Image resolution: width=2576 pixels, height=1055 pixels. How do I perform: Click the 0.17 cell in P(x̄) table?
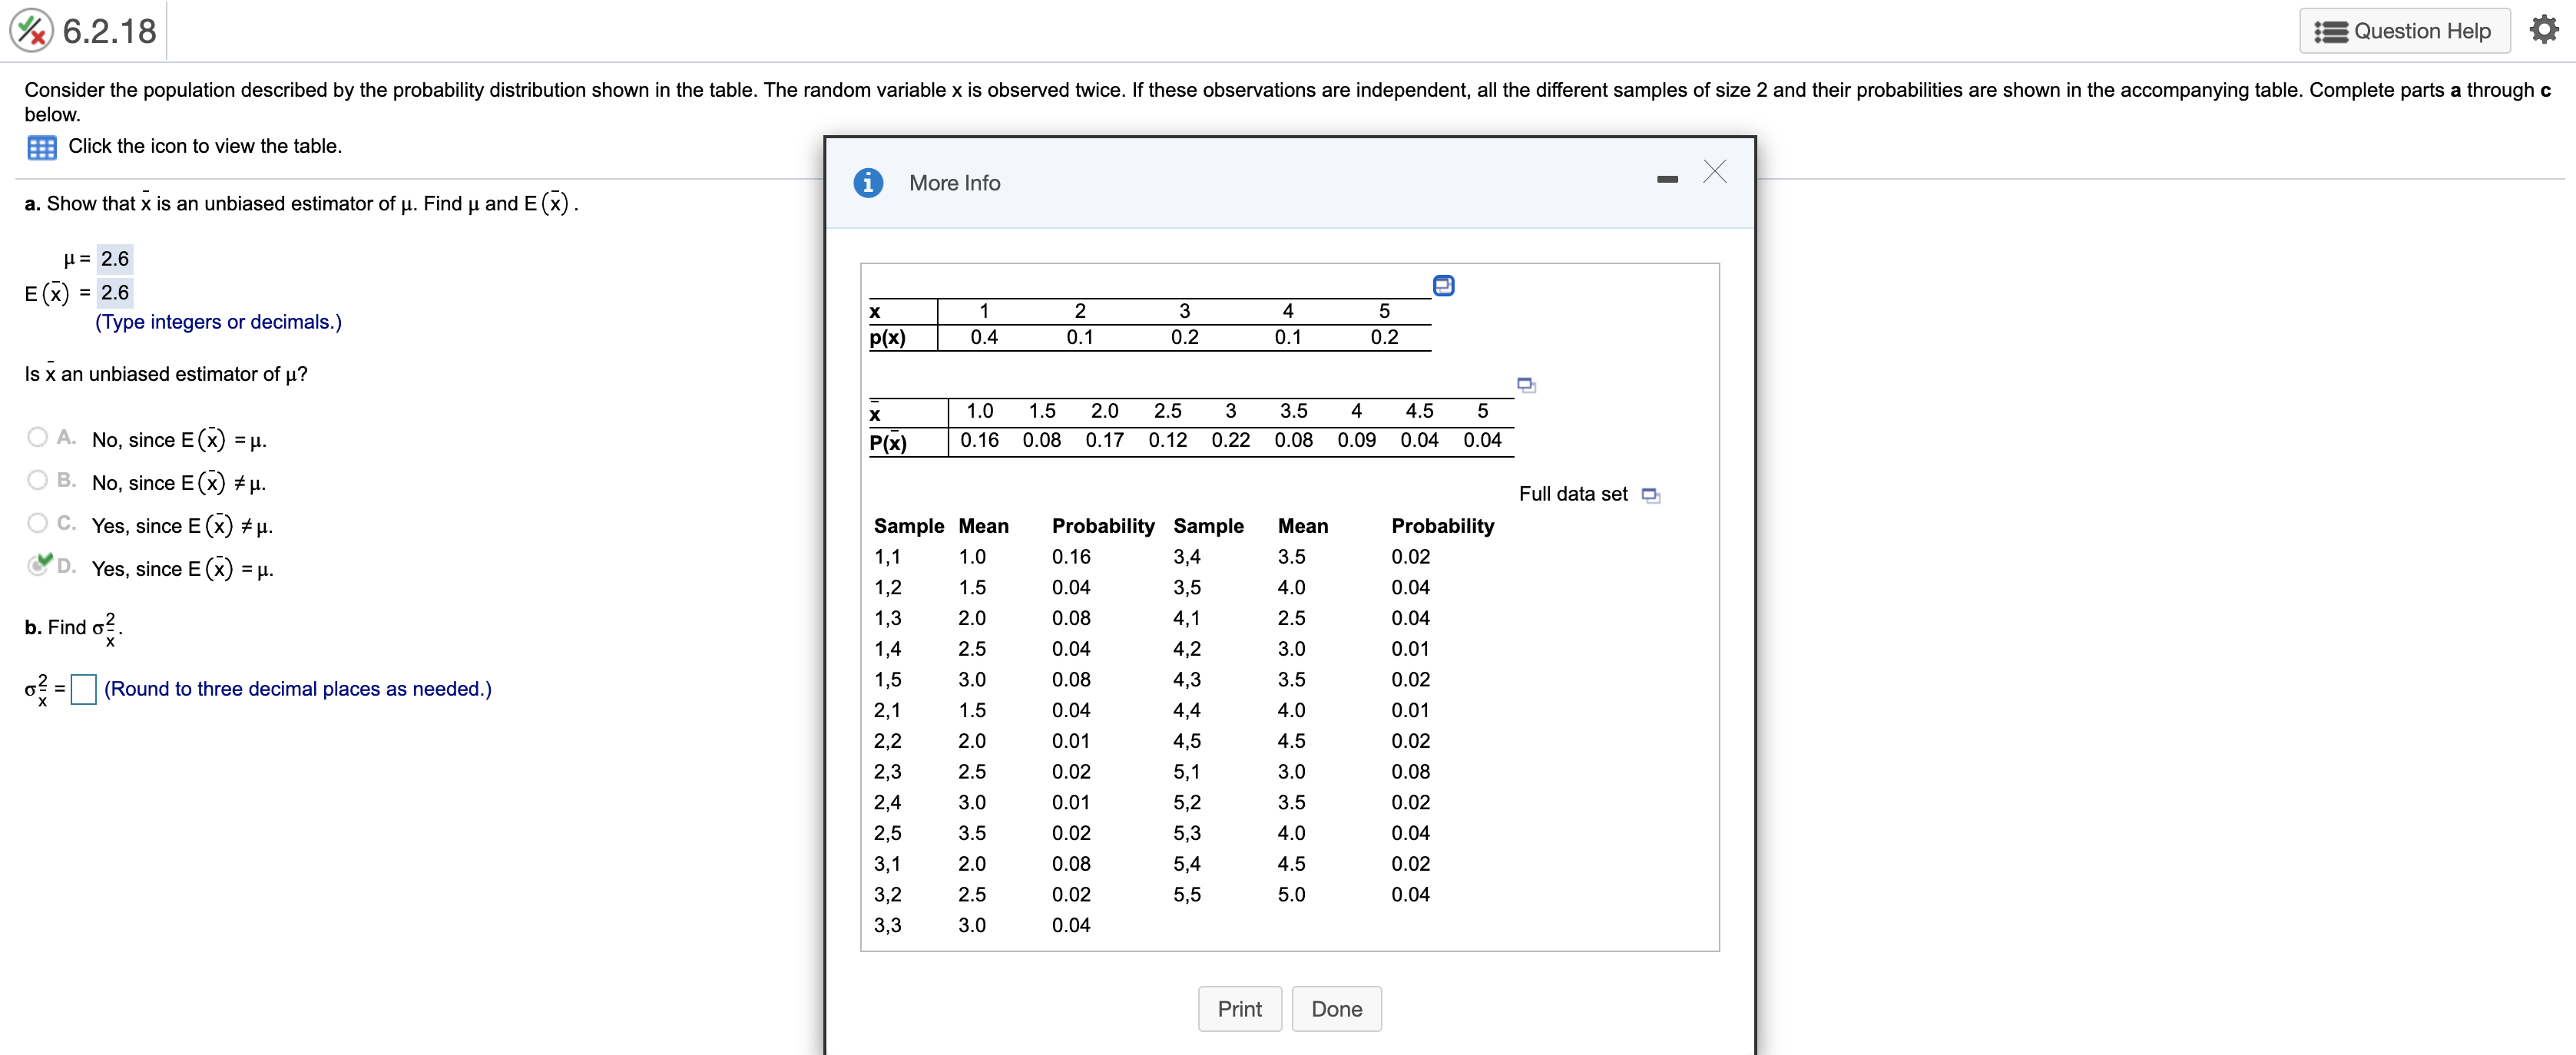pos(1104,440)
